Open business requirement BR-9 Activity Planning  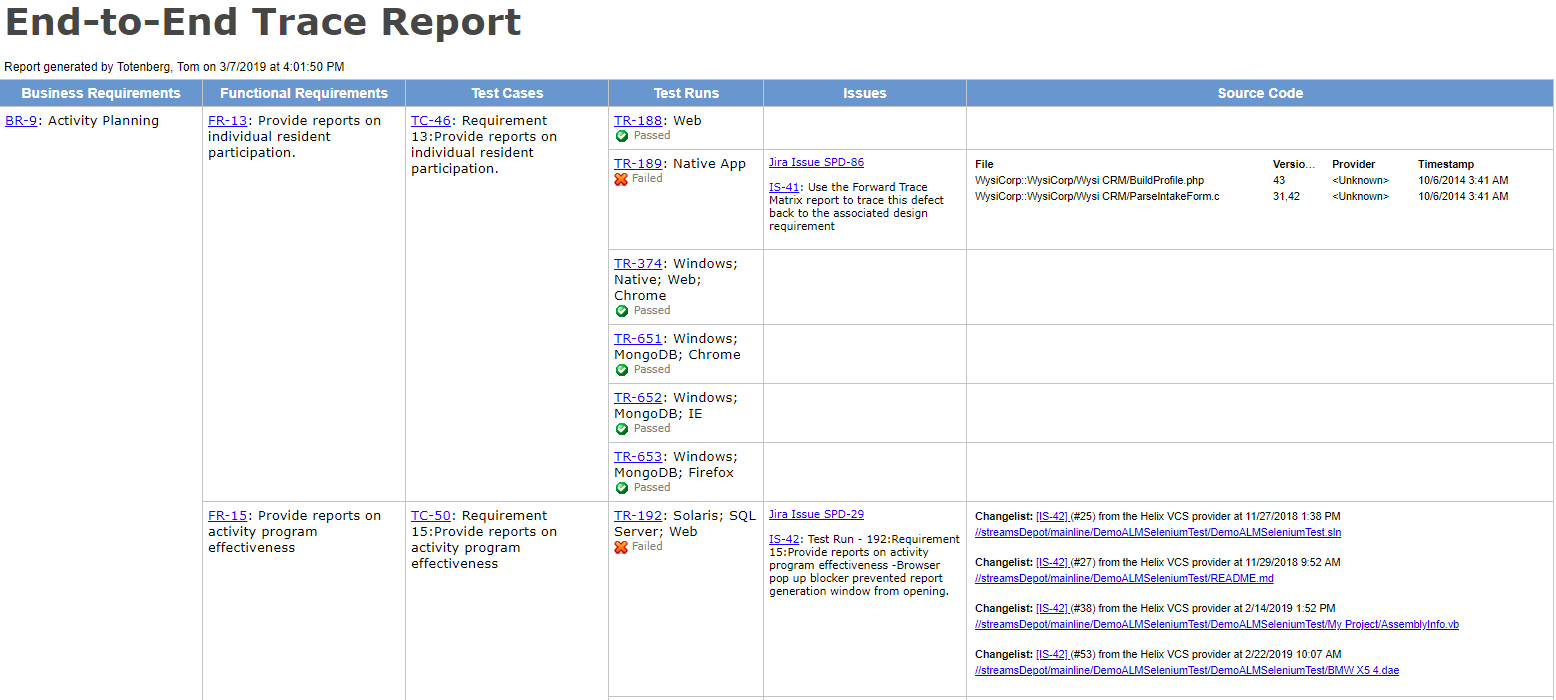pyautogui.click(x=19, y=119)
